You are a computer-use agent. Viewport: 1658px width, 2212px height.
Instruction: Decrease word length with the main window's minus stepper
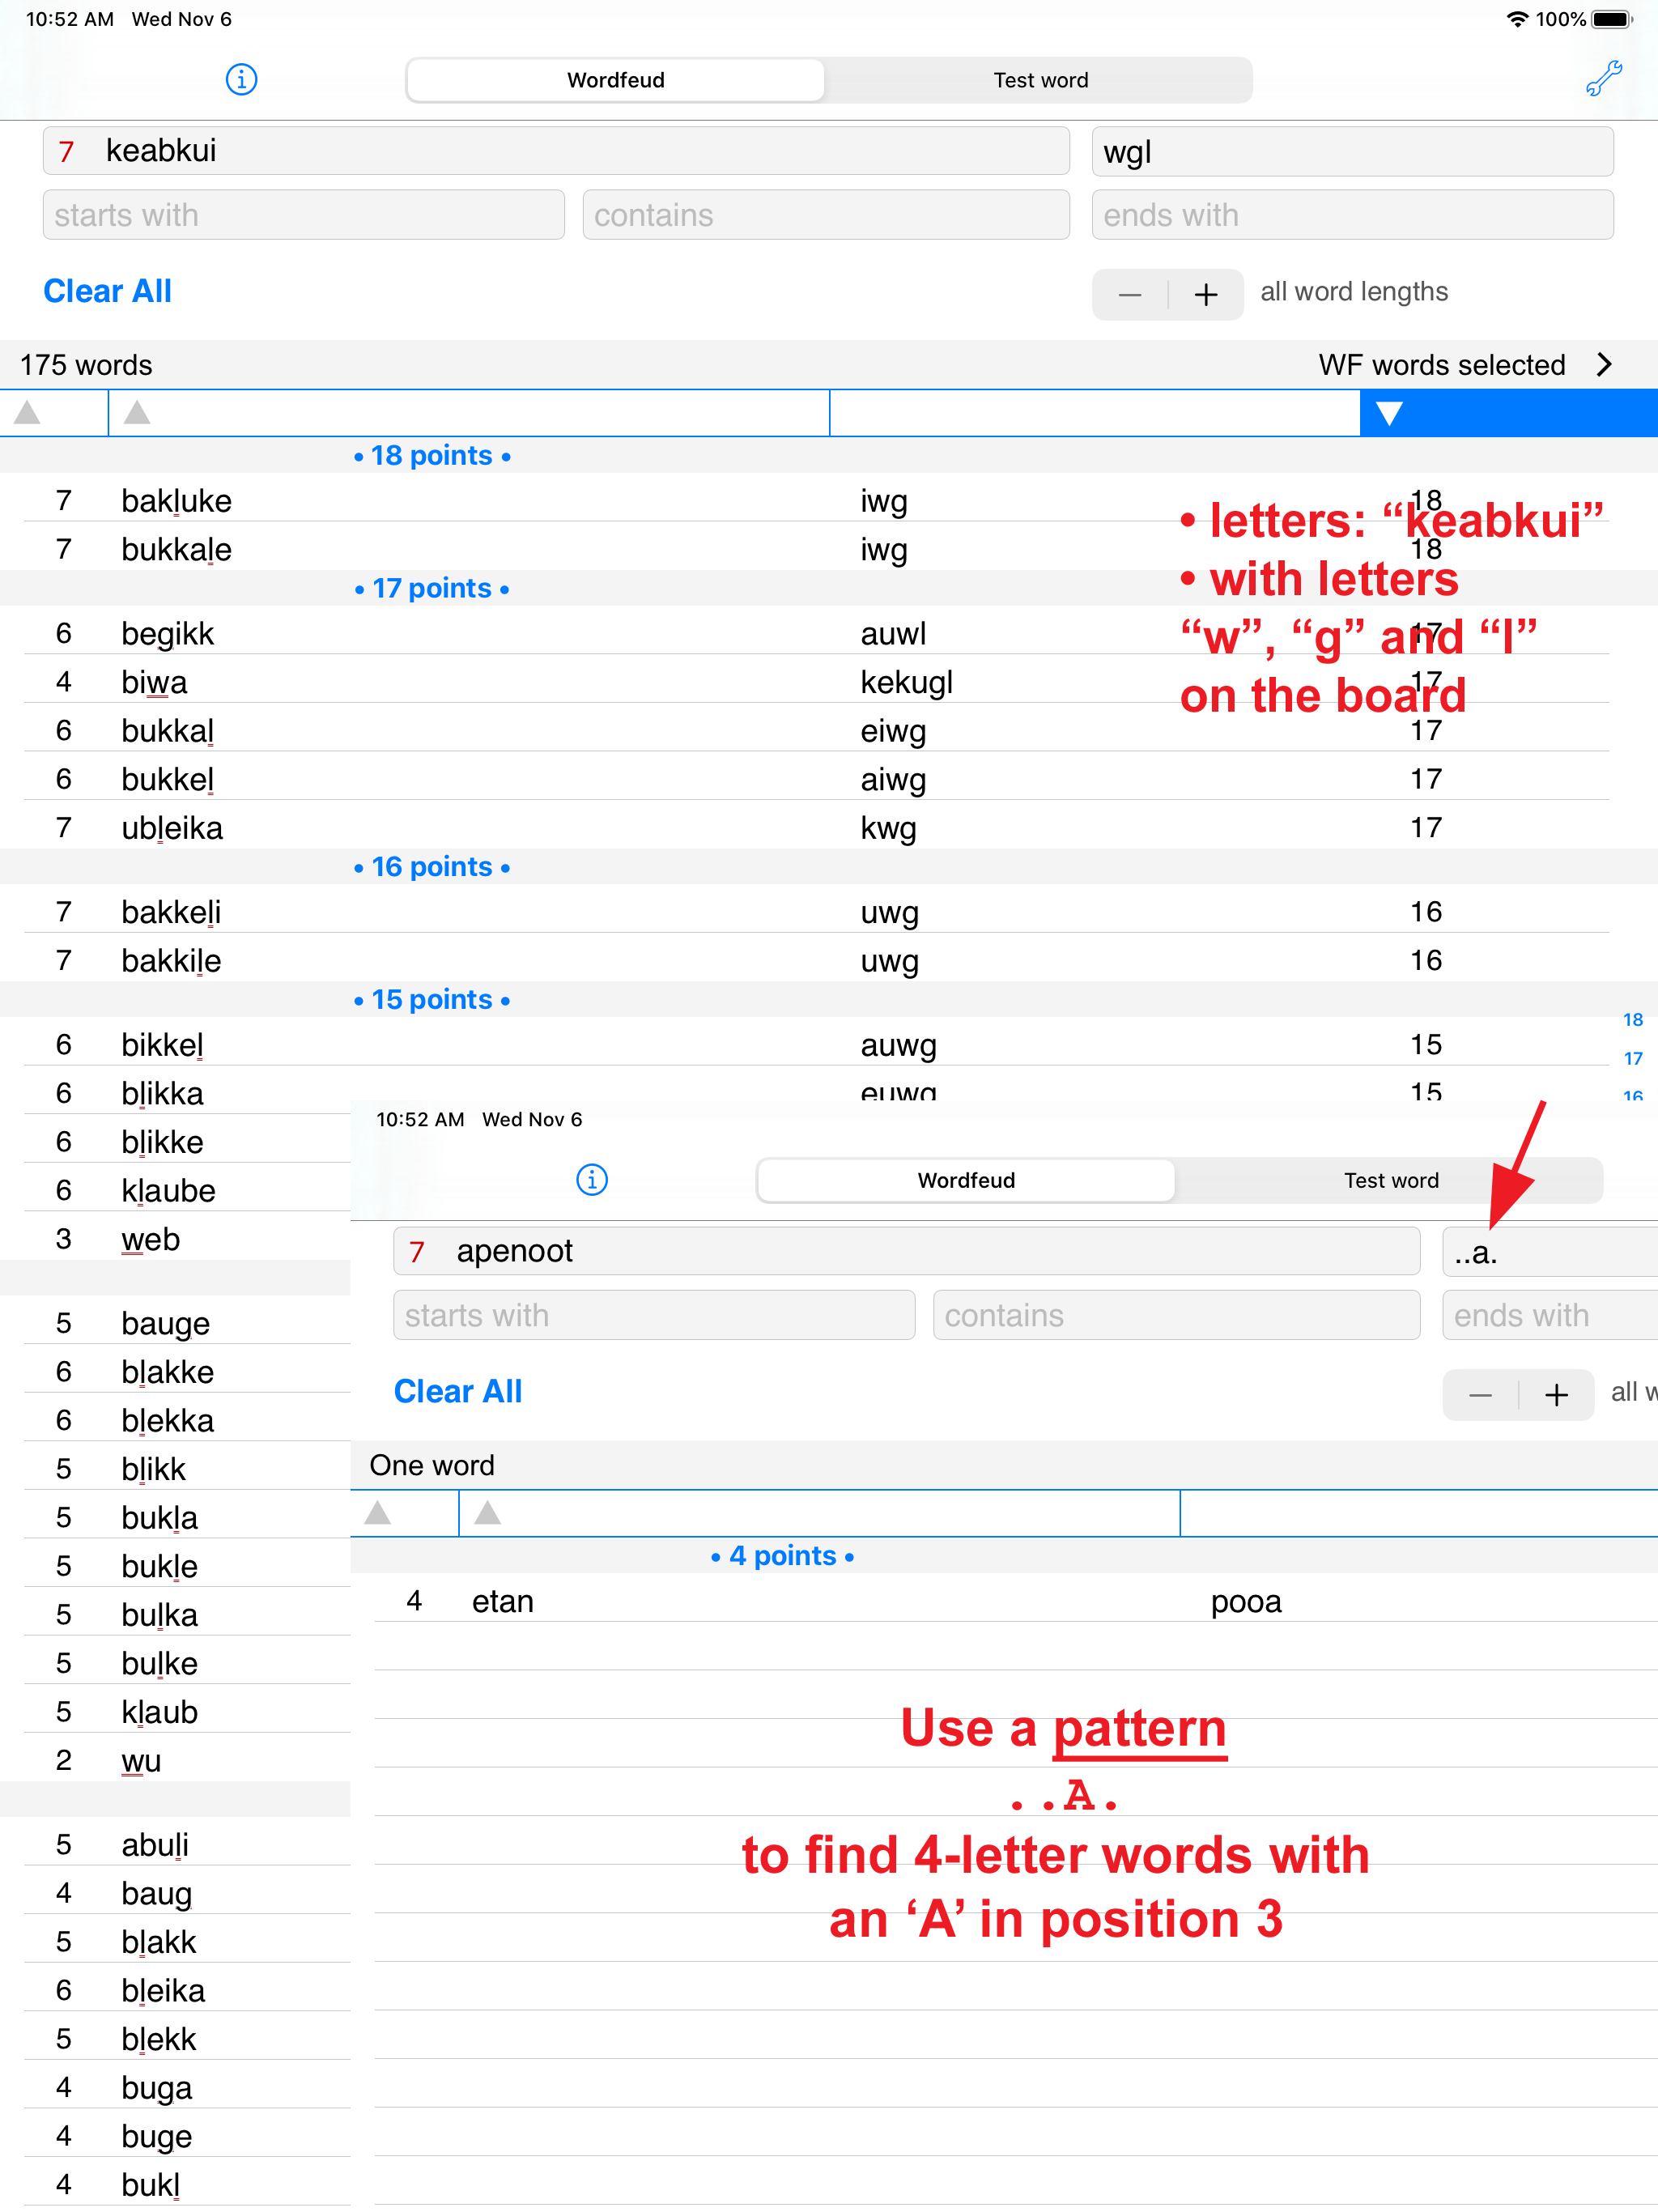1130,294
